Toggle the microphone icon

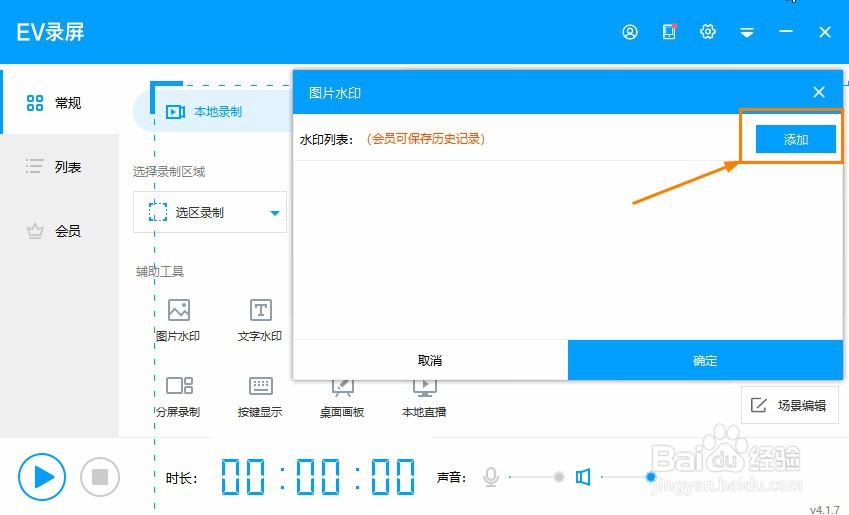coord(491,477)
